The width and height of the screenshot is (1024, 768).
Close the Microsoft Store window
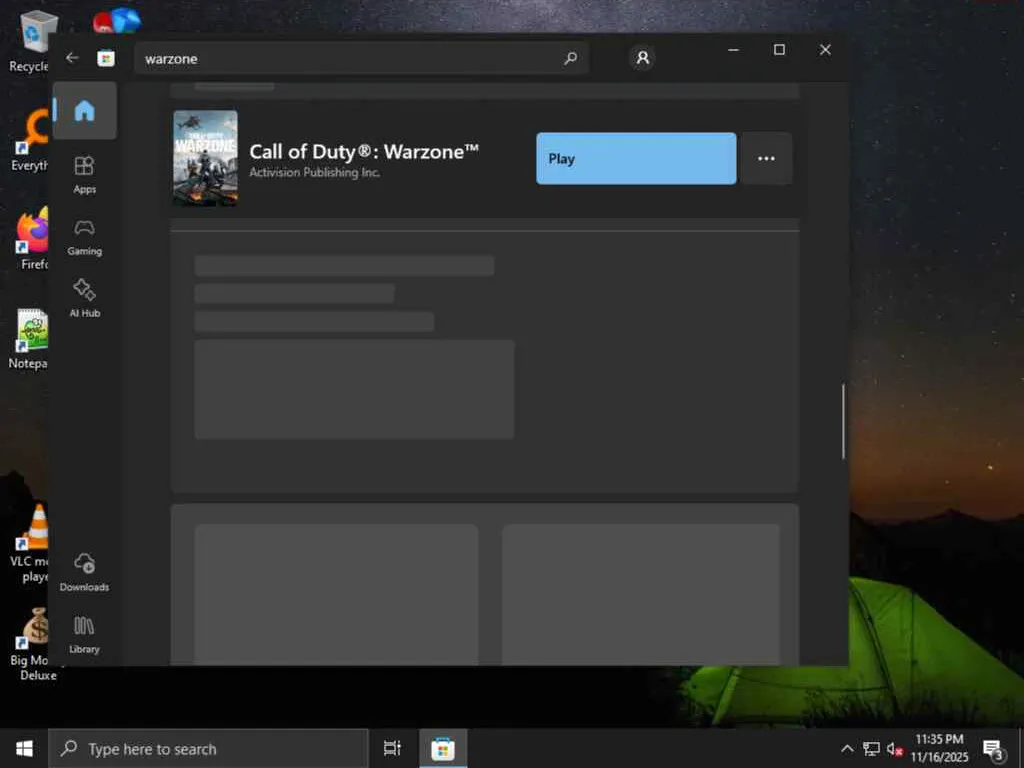click(825, 50)
